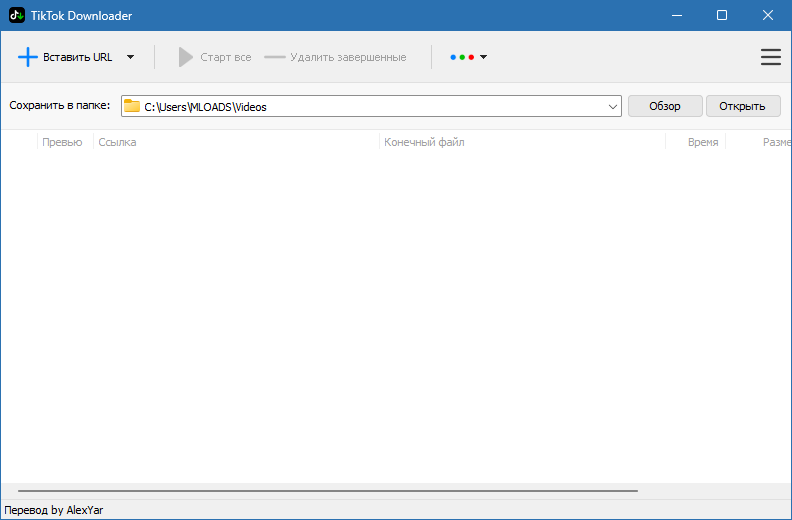Click the yellow folder icon in path field
Image resolution: width=792 pixels, height=520 pixels.
click(x=132, y=106)
